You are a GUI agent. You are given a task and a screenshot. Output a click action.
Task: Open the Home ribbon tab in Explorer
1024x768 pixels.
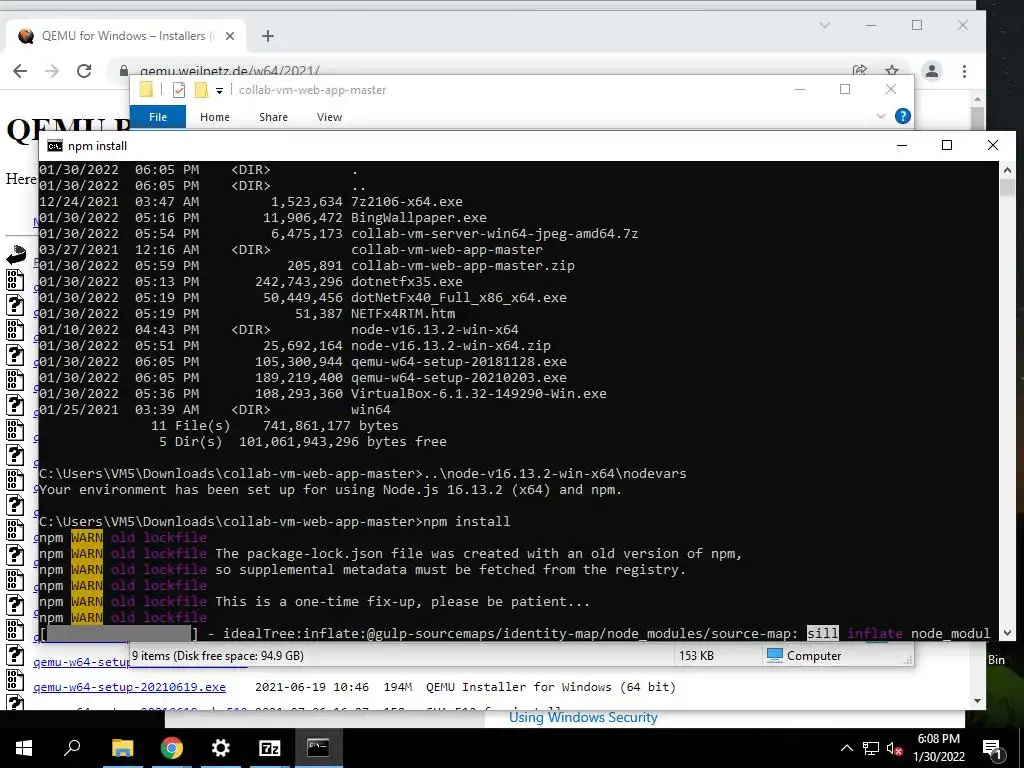(215, 117)
